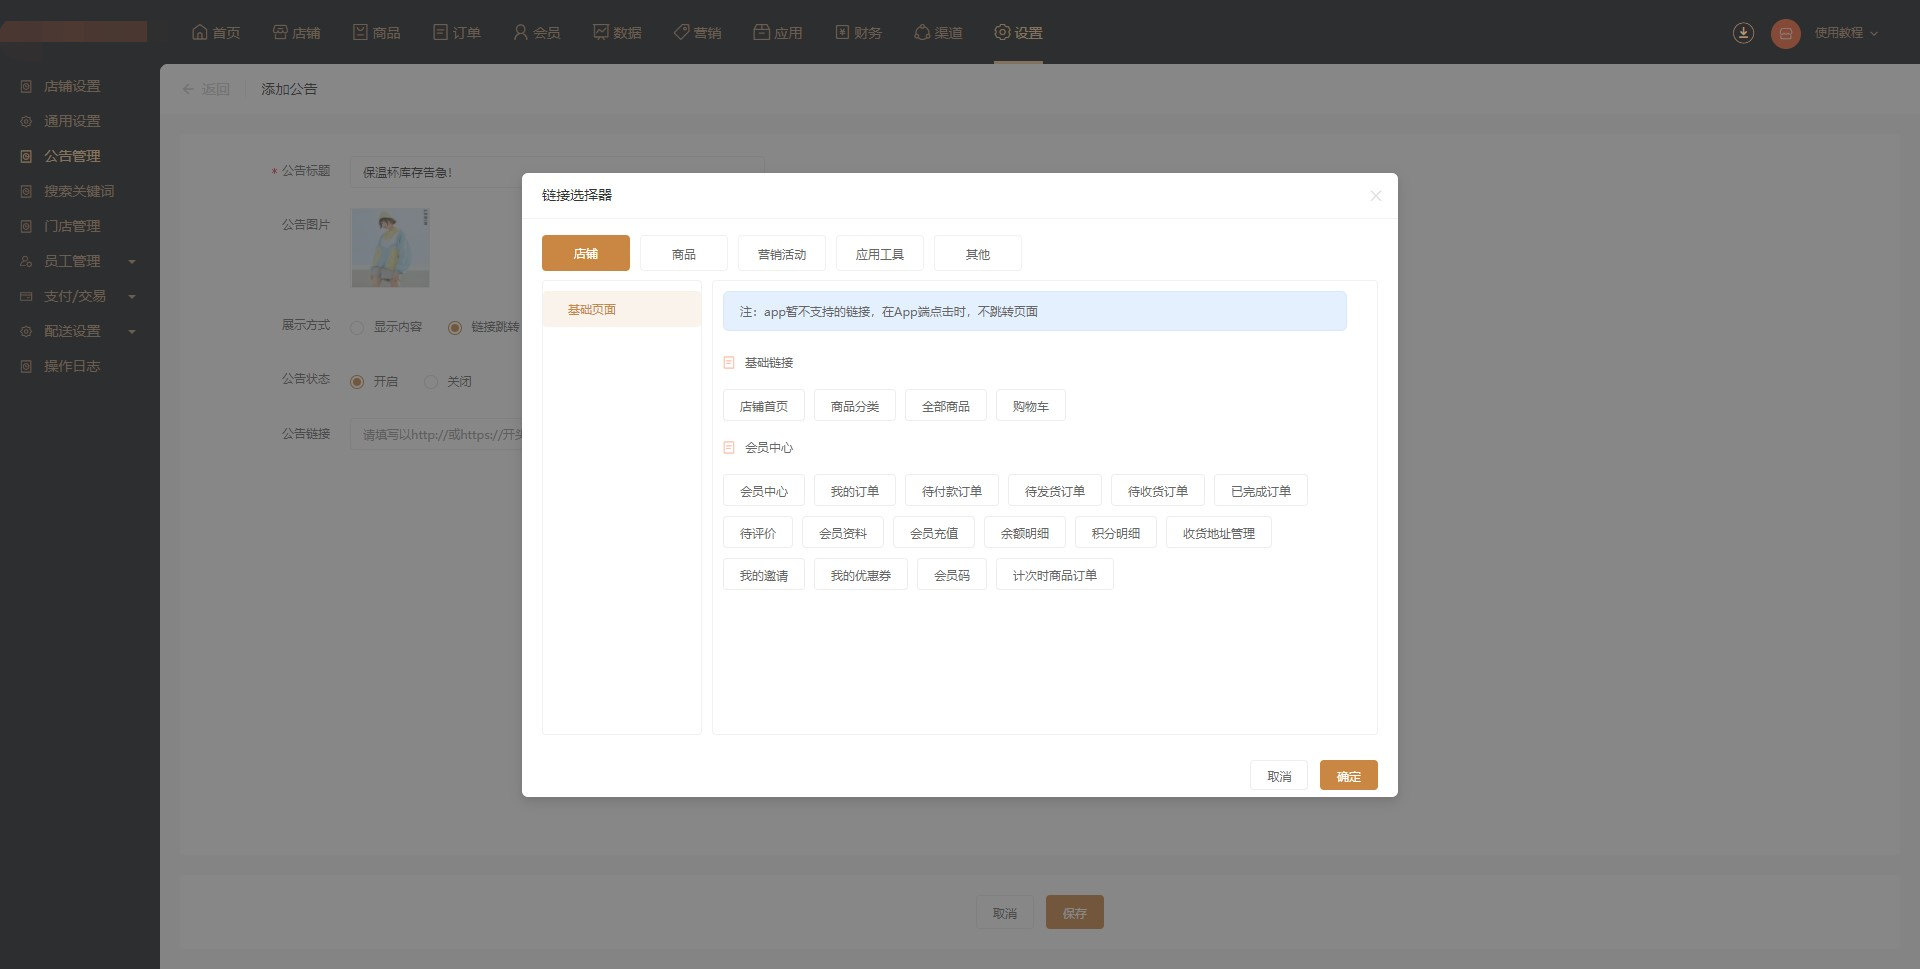Select the 关闭 status radio button
The height and width of the screenshot is (969, 1920).
tap(431, 382)
